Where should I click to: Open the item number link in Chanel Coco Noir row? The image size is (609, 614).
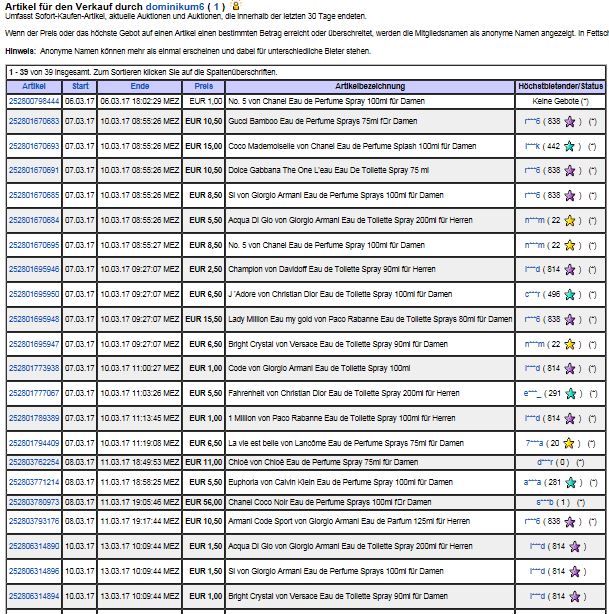coord(34,502)
